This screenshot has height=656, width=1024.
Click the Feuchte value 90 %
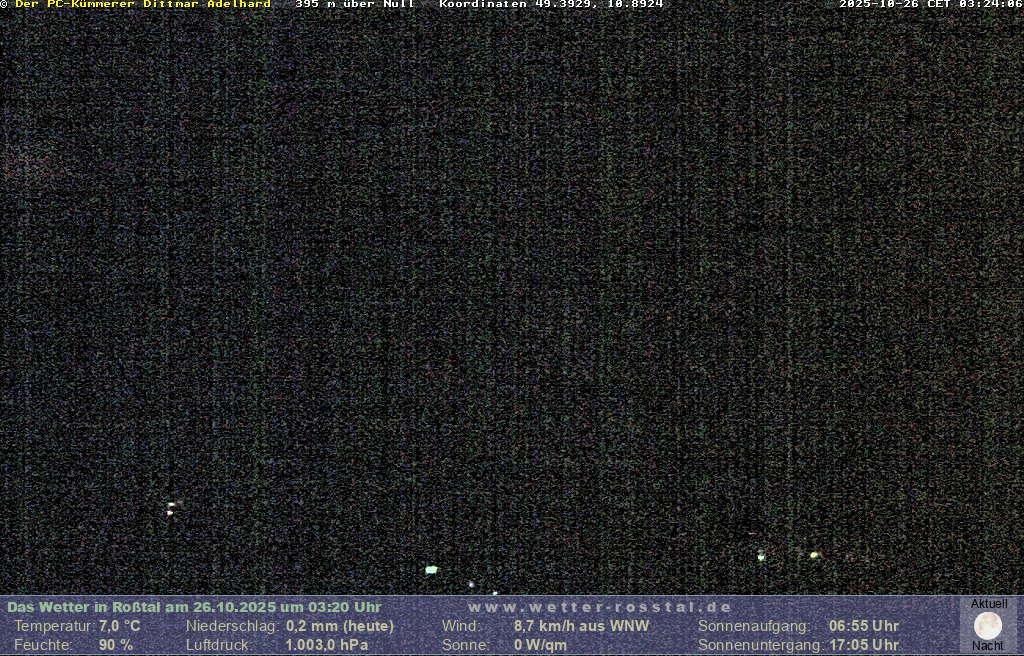(115, 645)
